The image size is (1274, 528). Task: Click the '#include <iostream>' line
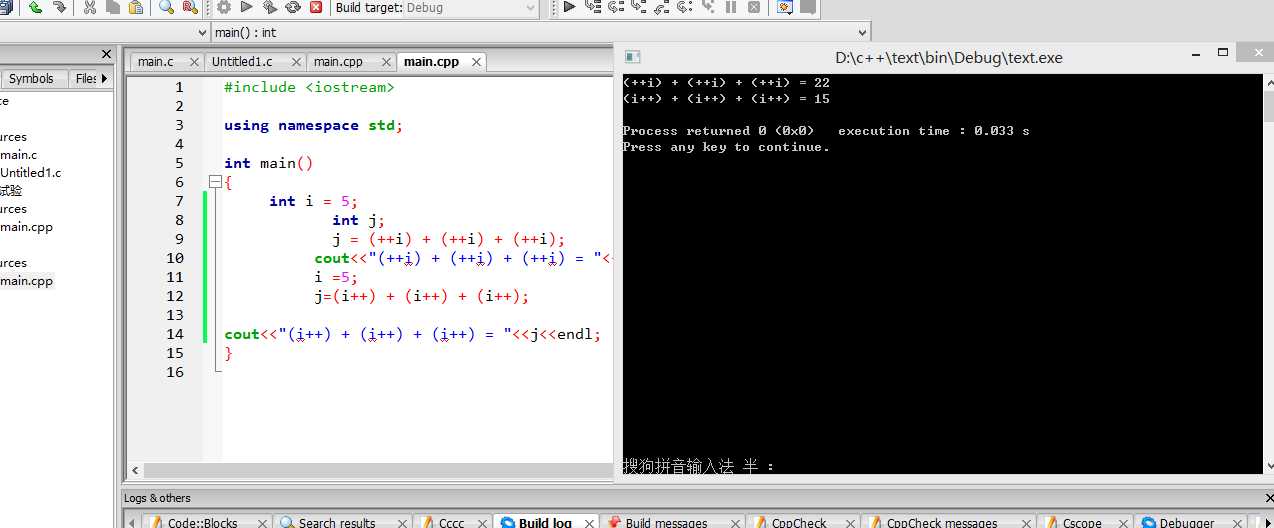tap(309, 87)
